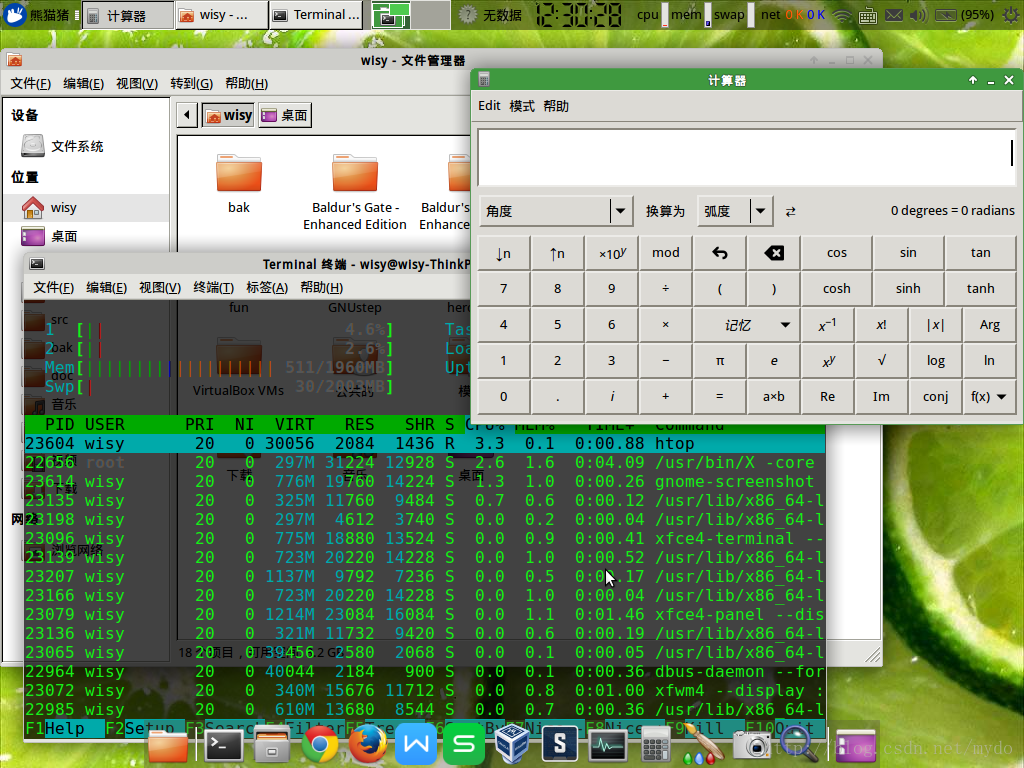Open the 弧度 target unit dropdown
Image resolution: width=1024 pixels, height=768 pixels.
pos(735,211)
